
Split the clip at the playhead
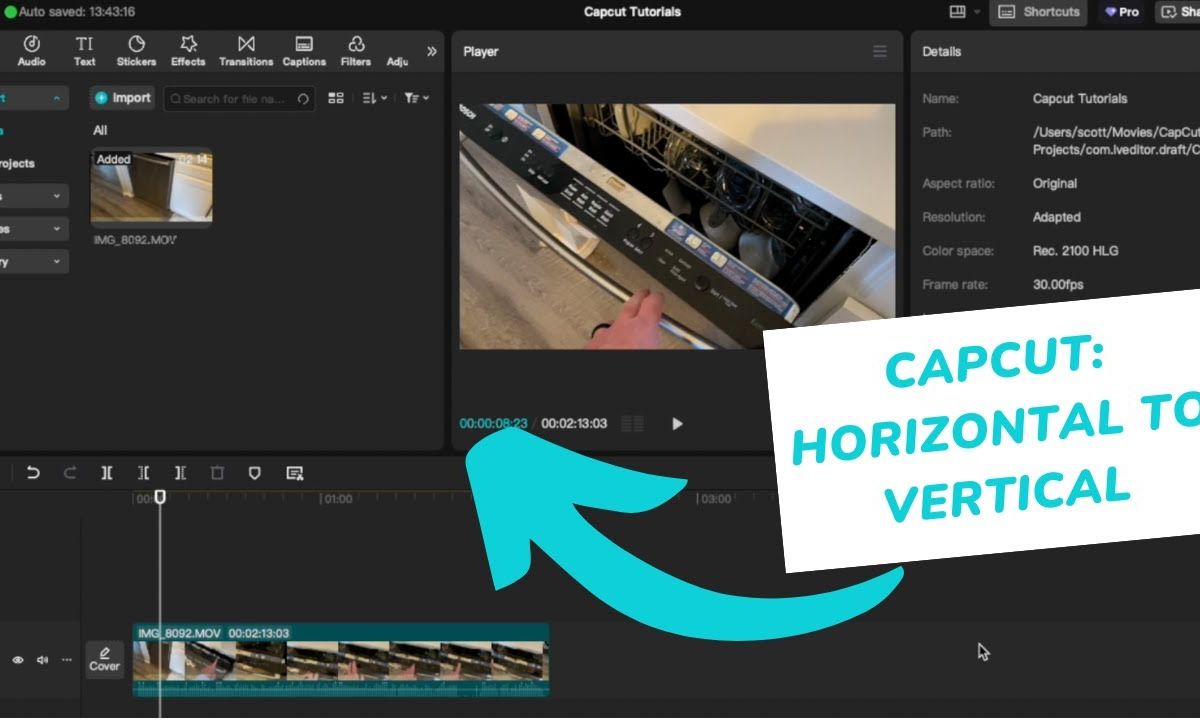coord(107,473)
